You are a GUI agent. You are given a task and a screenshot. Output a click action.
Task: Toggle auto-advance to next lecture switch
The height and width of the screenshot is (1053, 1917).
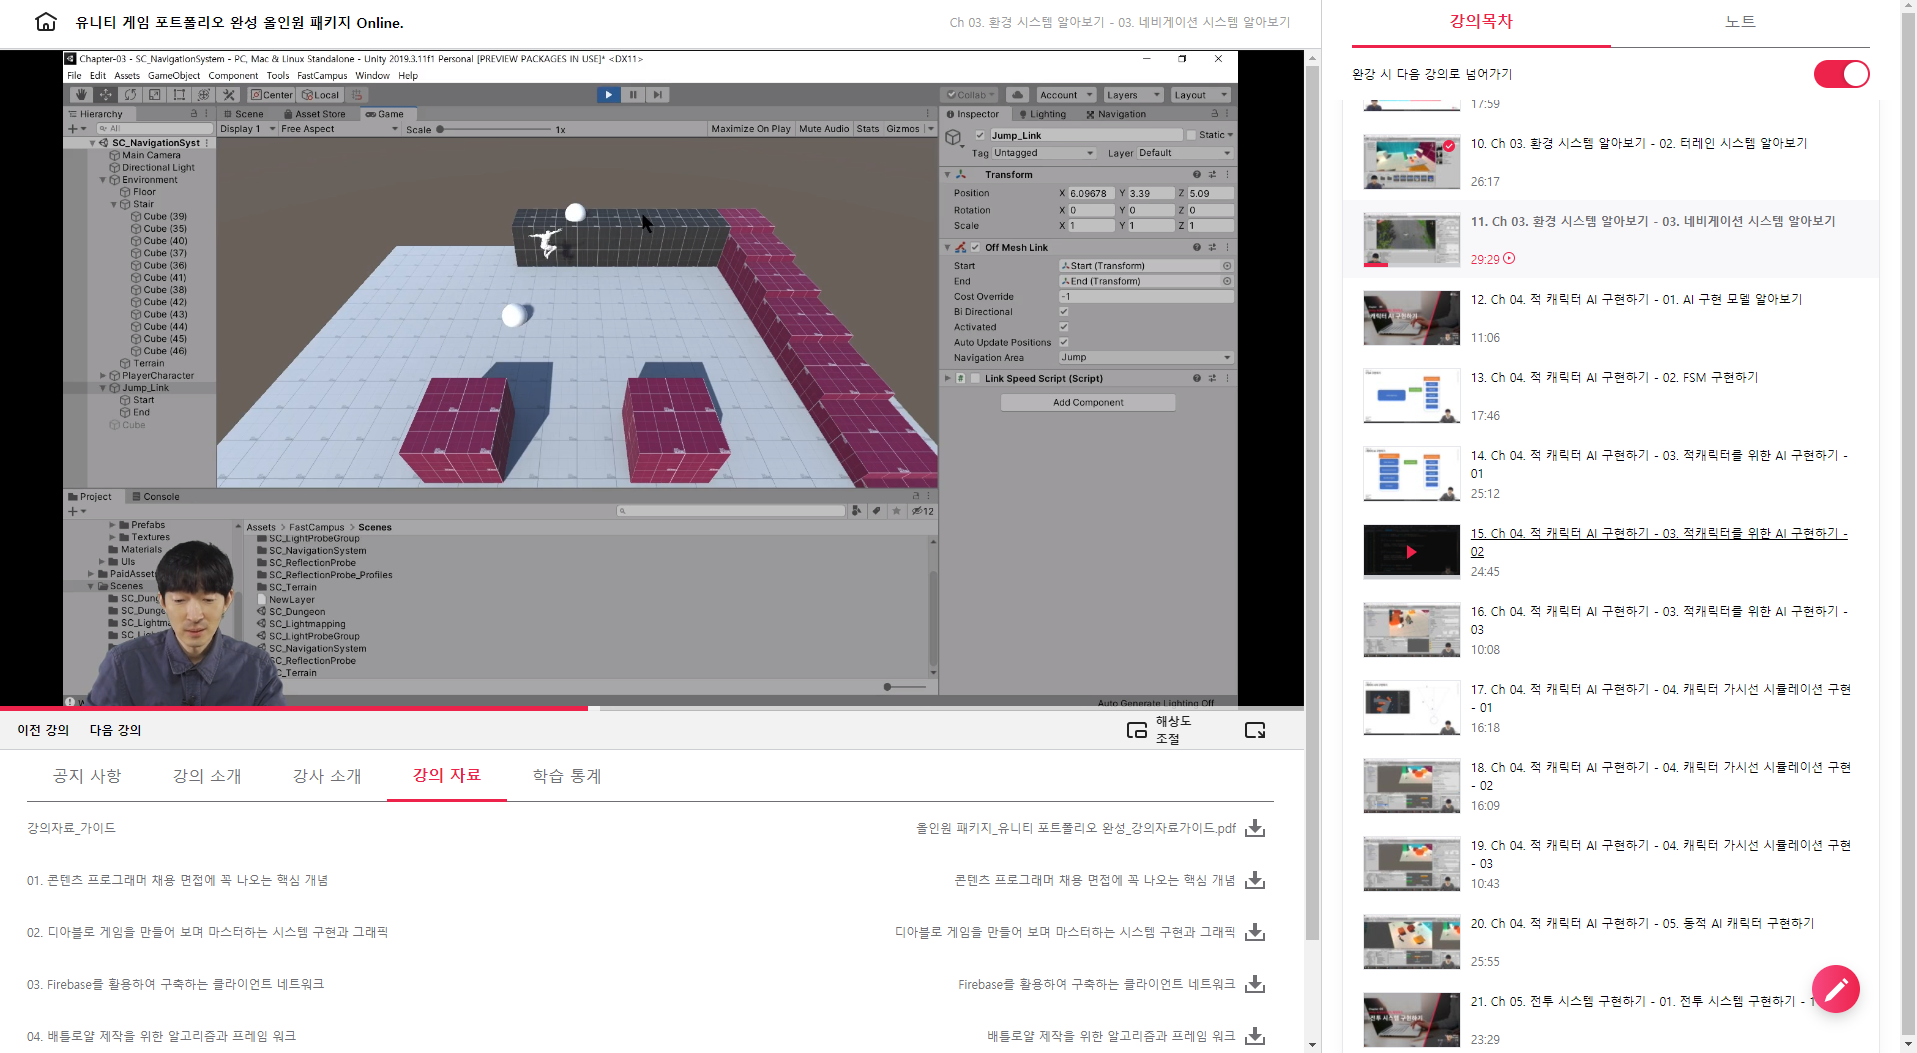(x=1841, y=74)
